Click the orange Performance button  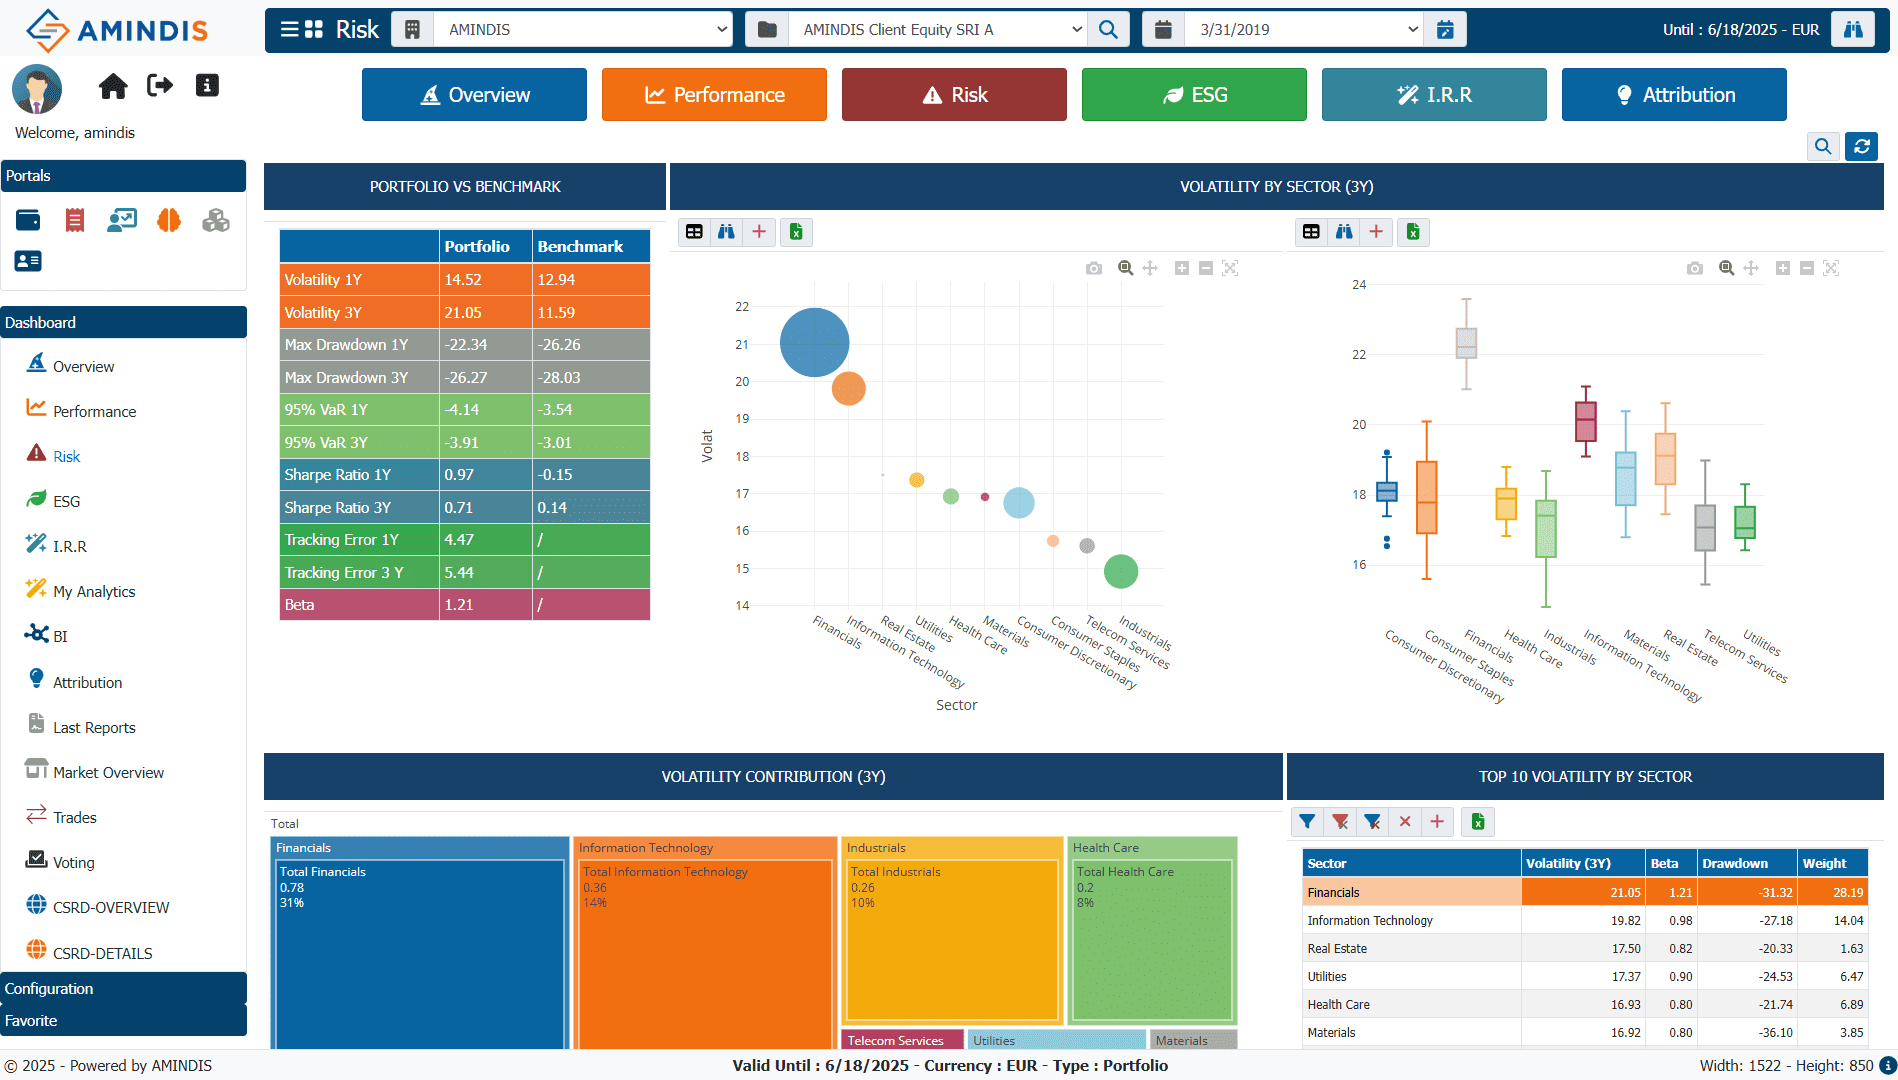(714, 95)
